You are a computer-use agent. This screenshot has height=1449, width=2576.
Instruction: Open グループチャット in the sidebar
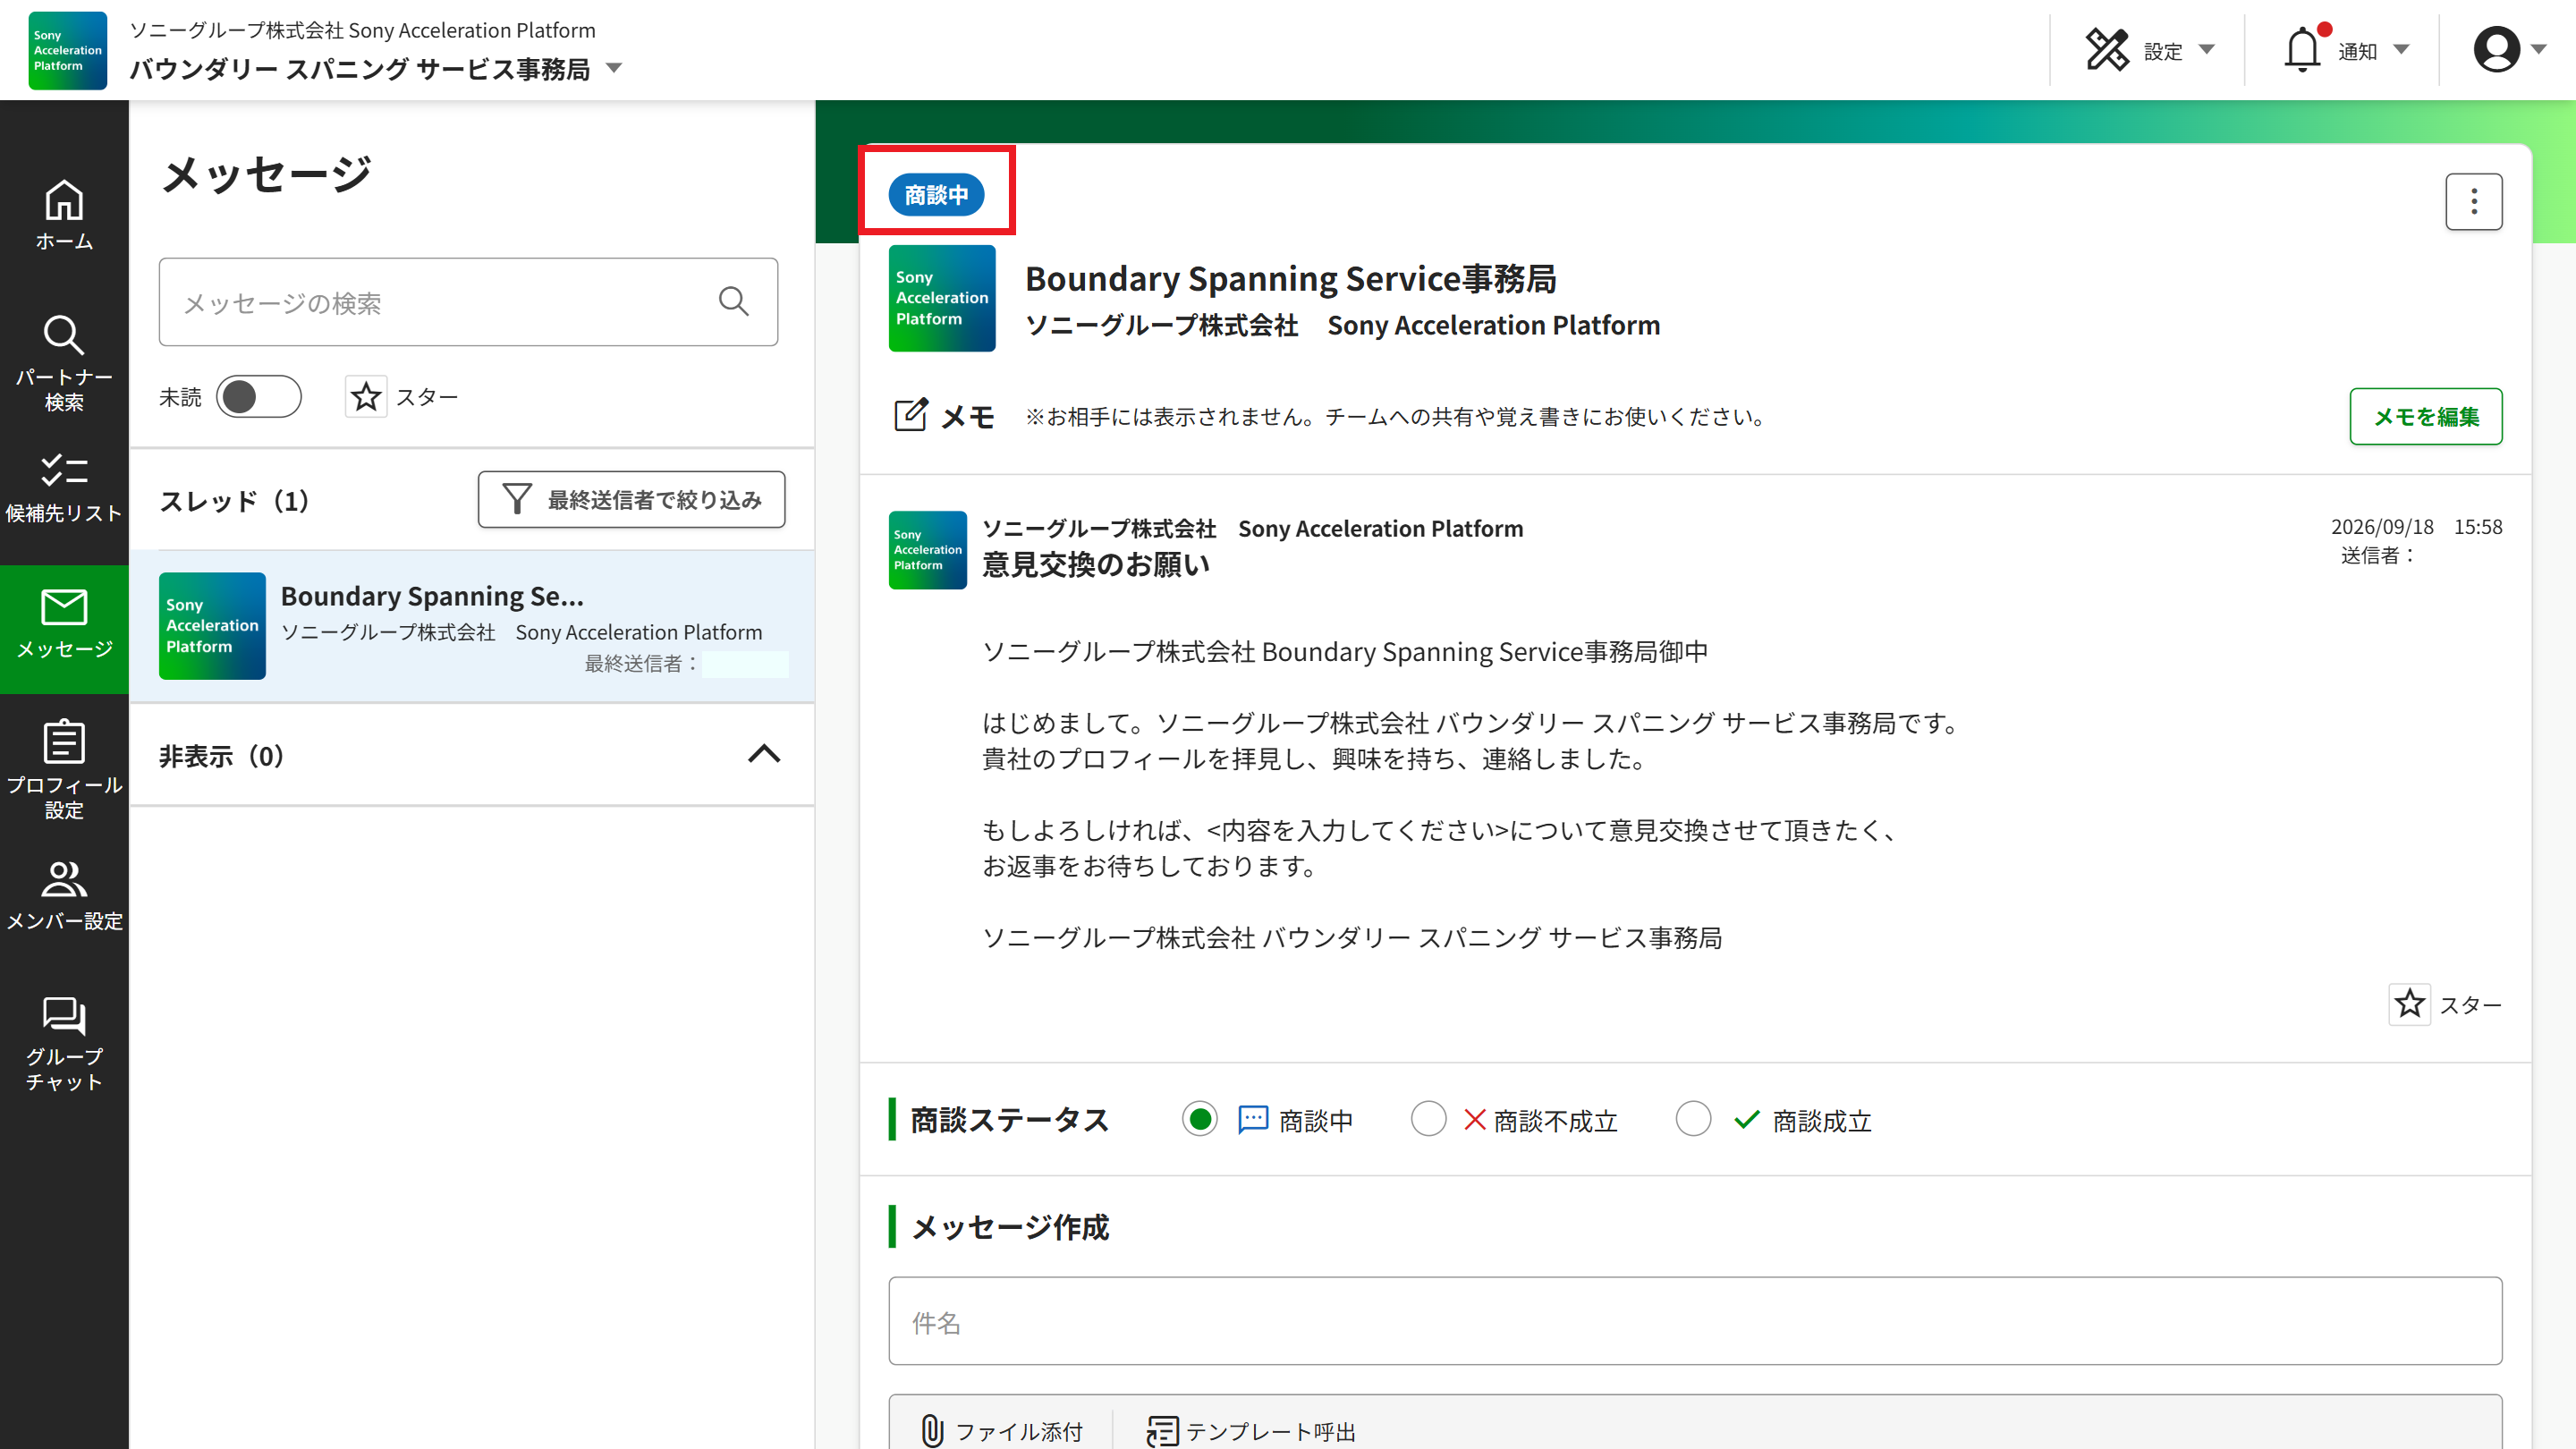click(x=64, y=1043)
